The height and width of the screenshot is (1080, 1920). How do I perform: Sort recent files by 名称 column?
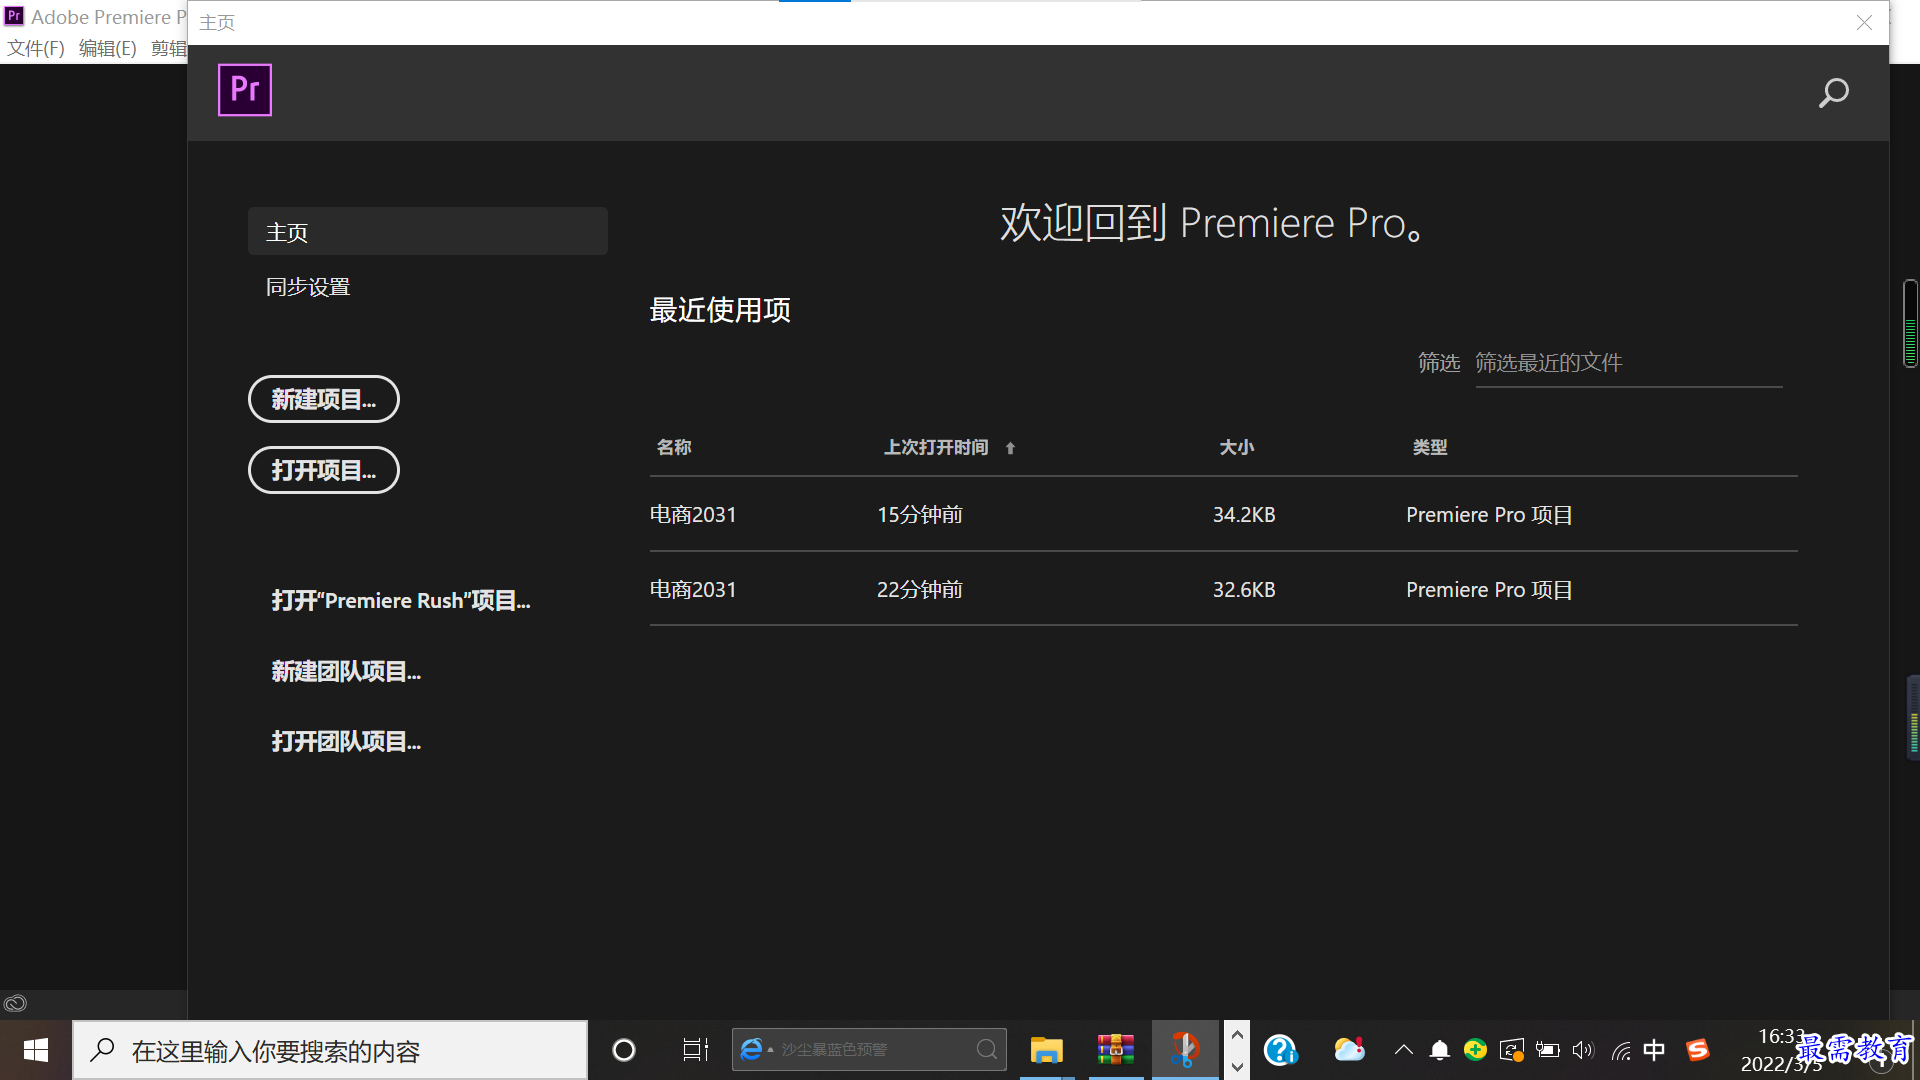674,447
